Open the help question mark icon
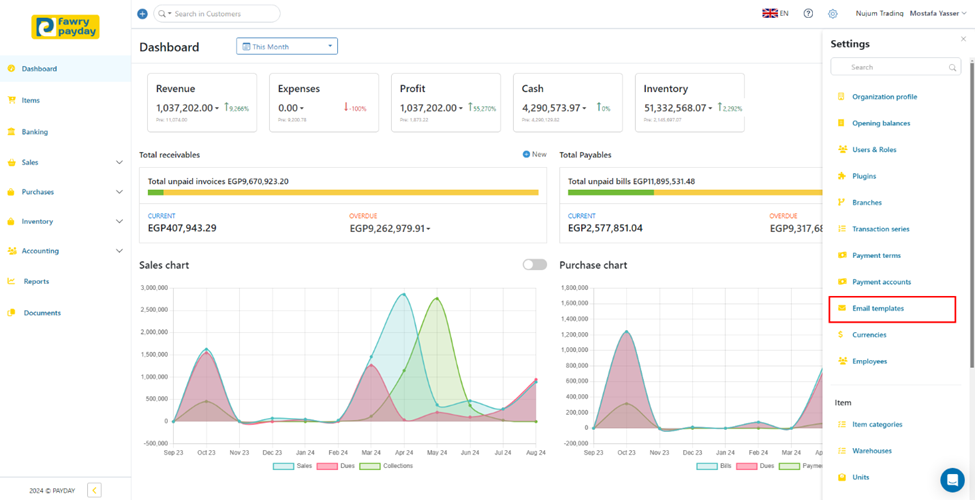 808,14
